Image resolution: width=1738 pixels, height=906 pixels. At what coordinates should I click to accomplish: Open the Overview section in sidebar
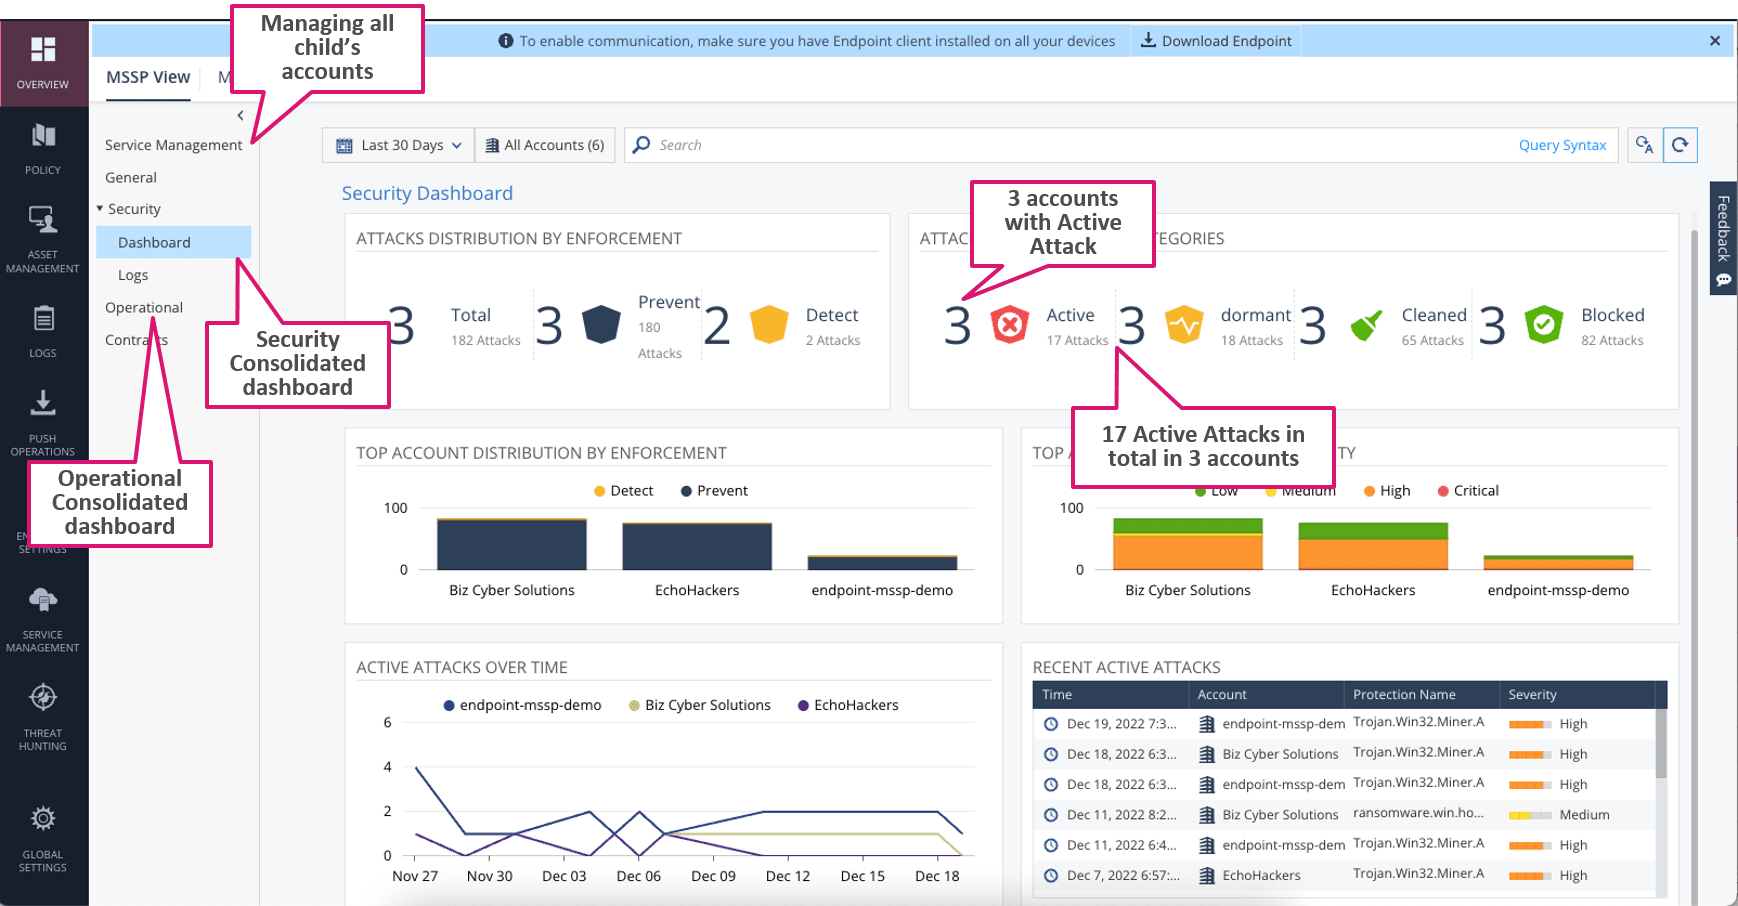point(43,63)
